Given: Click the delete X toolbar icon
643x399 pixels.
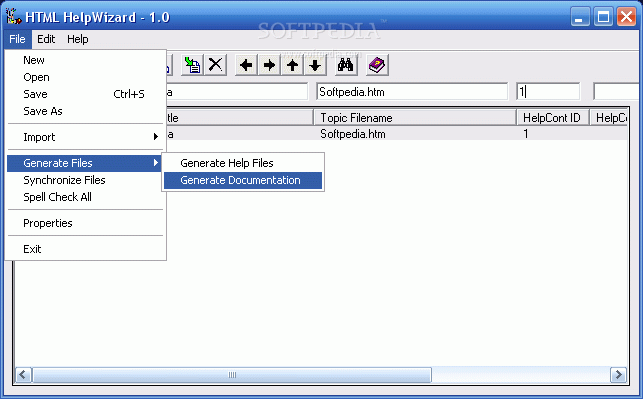Looking at the screenshot, I should tap(215, 65).
